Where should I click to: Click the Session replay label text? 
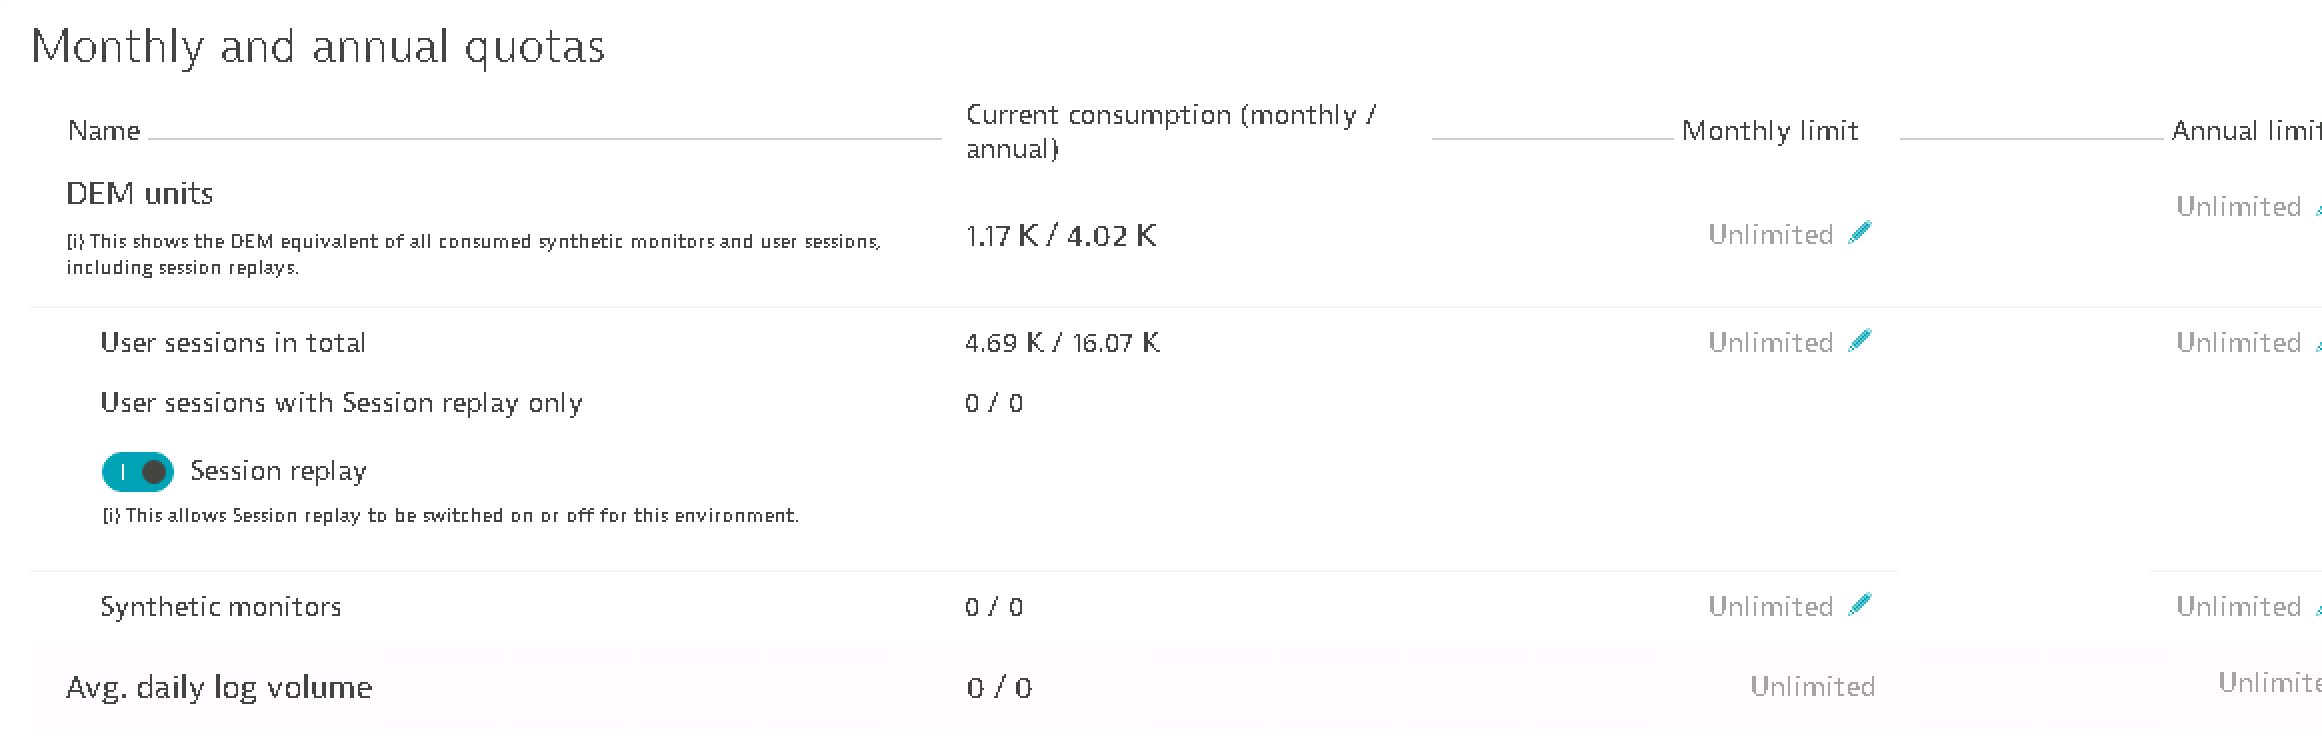pos(278,471)
